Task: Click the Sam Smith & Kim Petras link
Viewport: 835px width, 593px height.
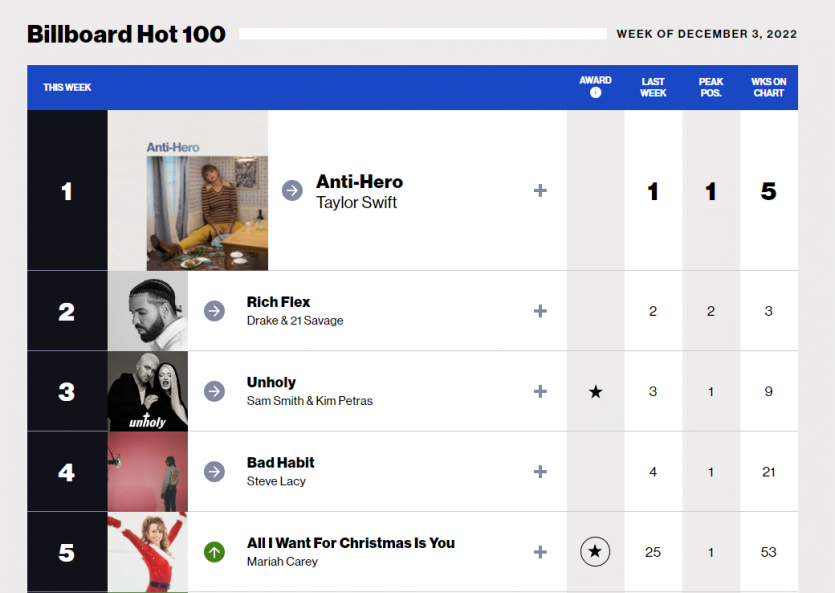Action: [310, 401]
